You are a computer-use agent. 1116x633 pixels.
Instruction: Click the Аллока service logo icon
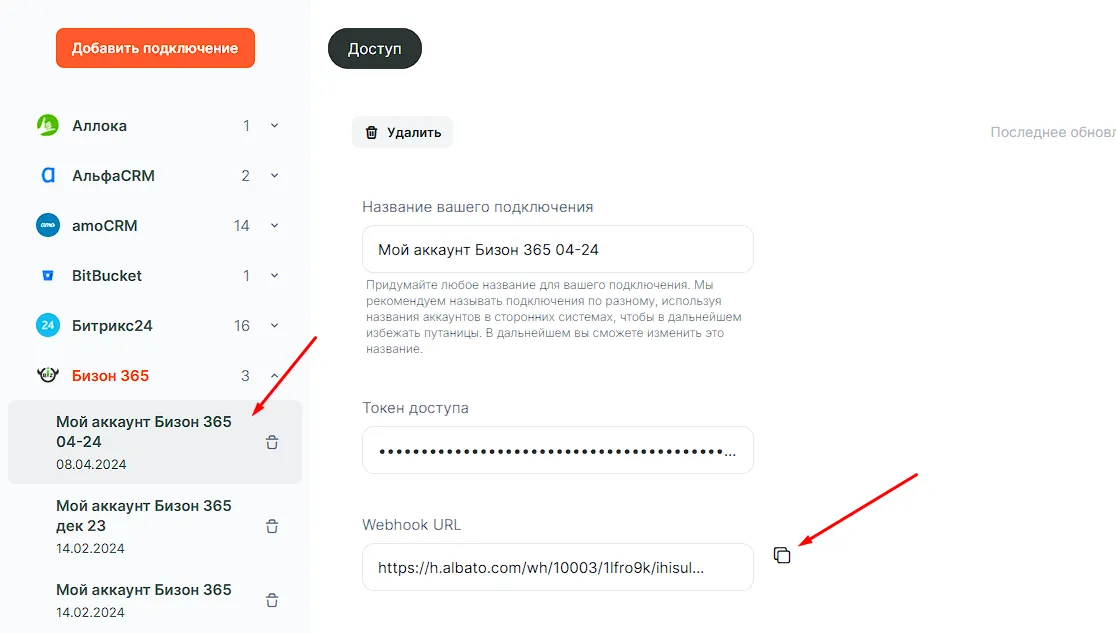48,126
